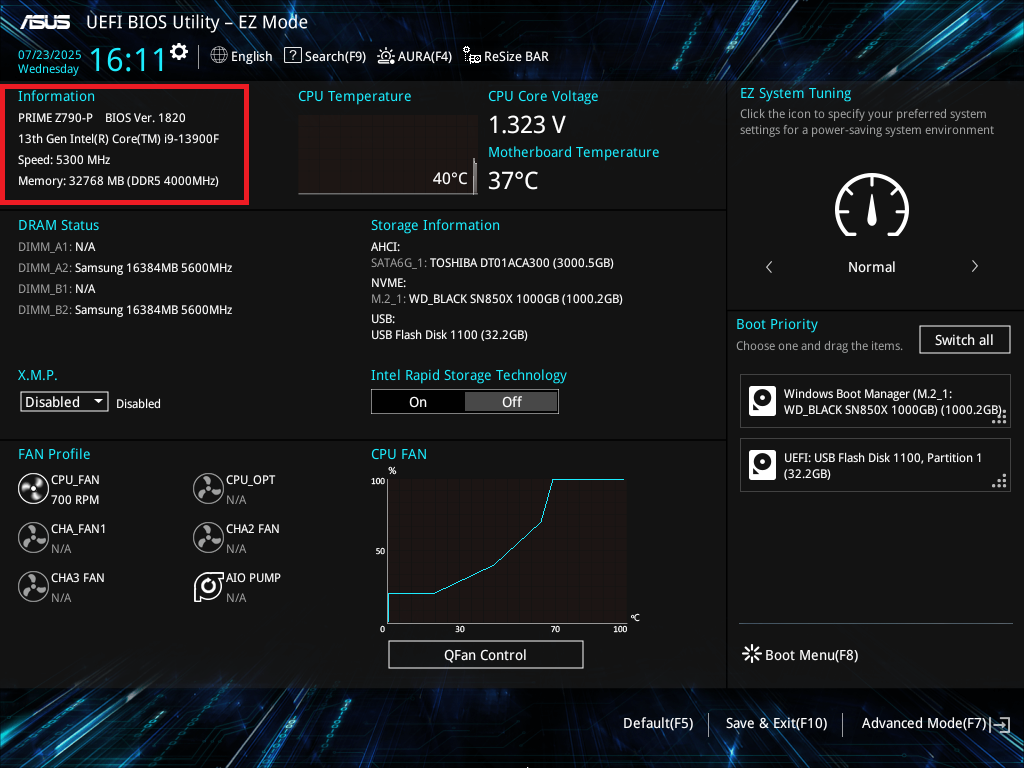Select UEFI USB Flash Disk boot entry
The width and height of the screenshot is (1024, 768).
click(875, 465)
